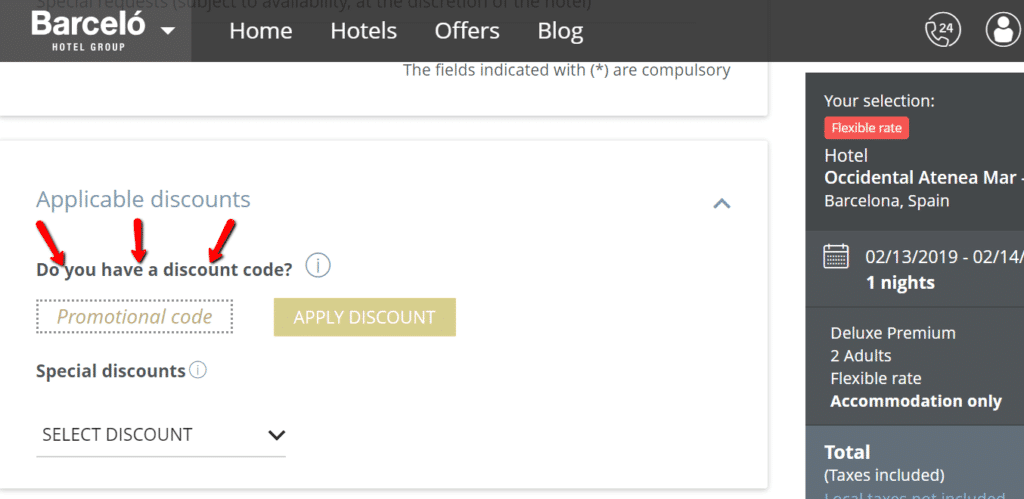Click the Applicable discounts heading
The image size is (1024, 499).
143,199
